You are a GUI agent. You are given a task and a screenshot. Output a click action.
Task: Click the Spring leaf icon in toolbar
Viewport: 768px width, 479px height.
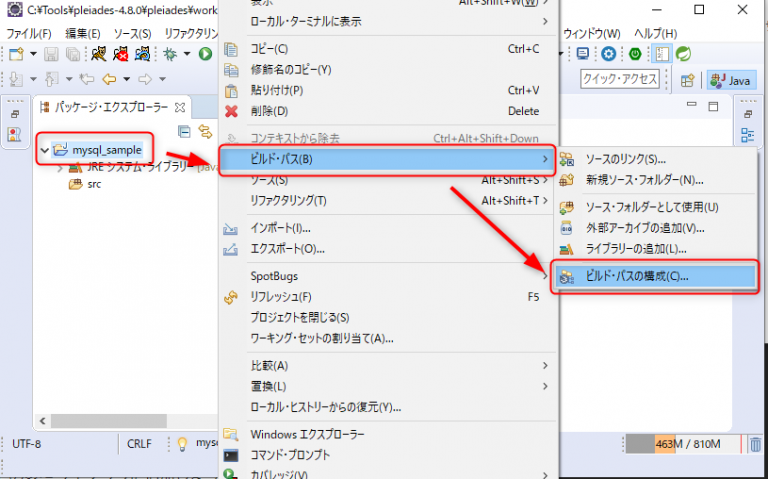pyautogui.click(x=684, y=54)
